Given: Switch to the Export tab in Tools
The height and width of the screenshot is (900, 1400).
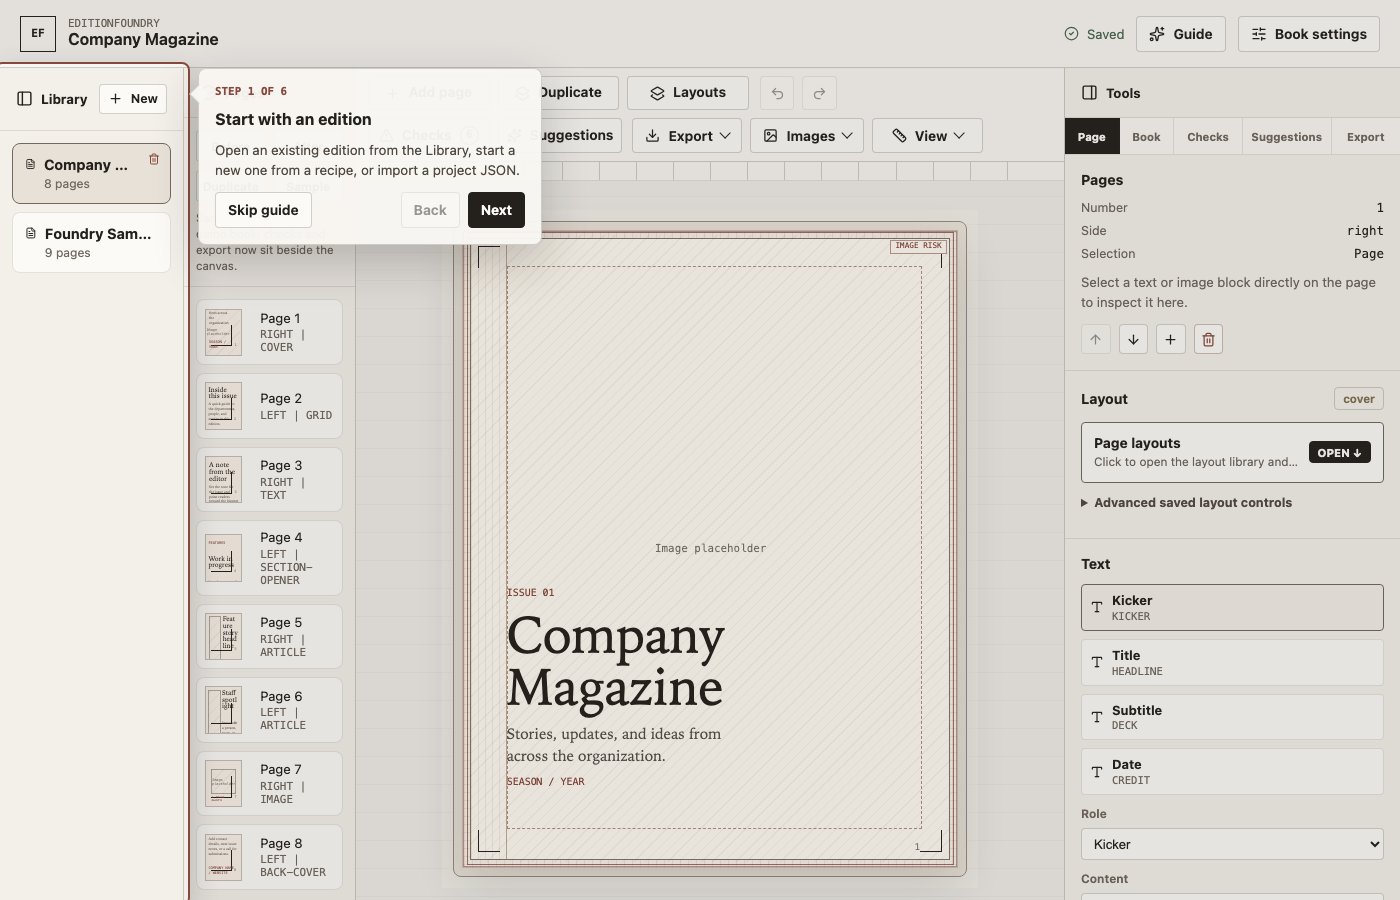Looking at the screenshot, I should (x=1365, y=137).
